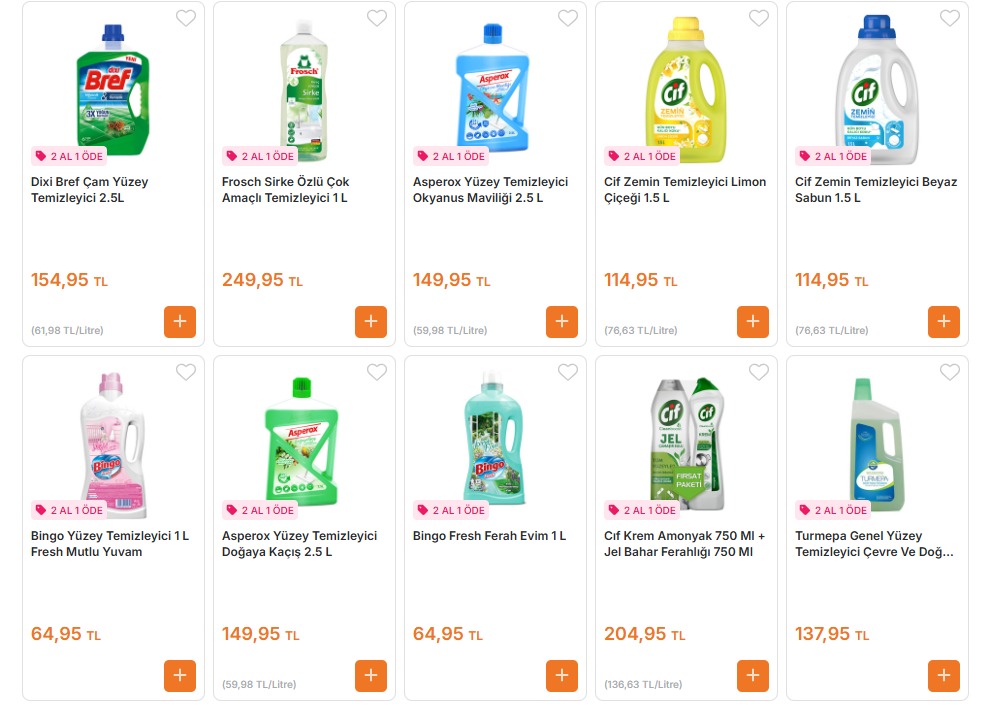
Task: Add Frosch Sirke Özlü cleaner to cart
Action: coord(371,322)
